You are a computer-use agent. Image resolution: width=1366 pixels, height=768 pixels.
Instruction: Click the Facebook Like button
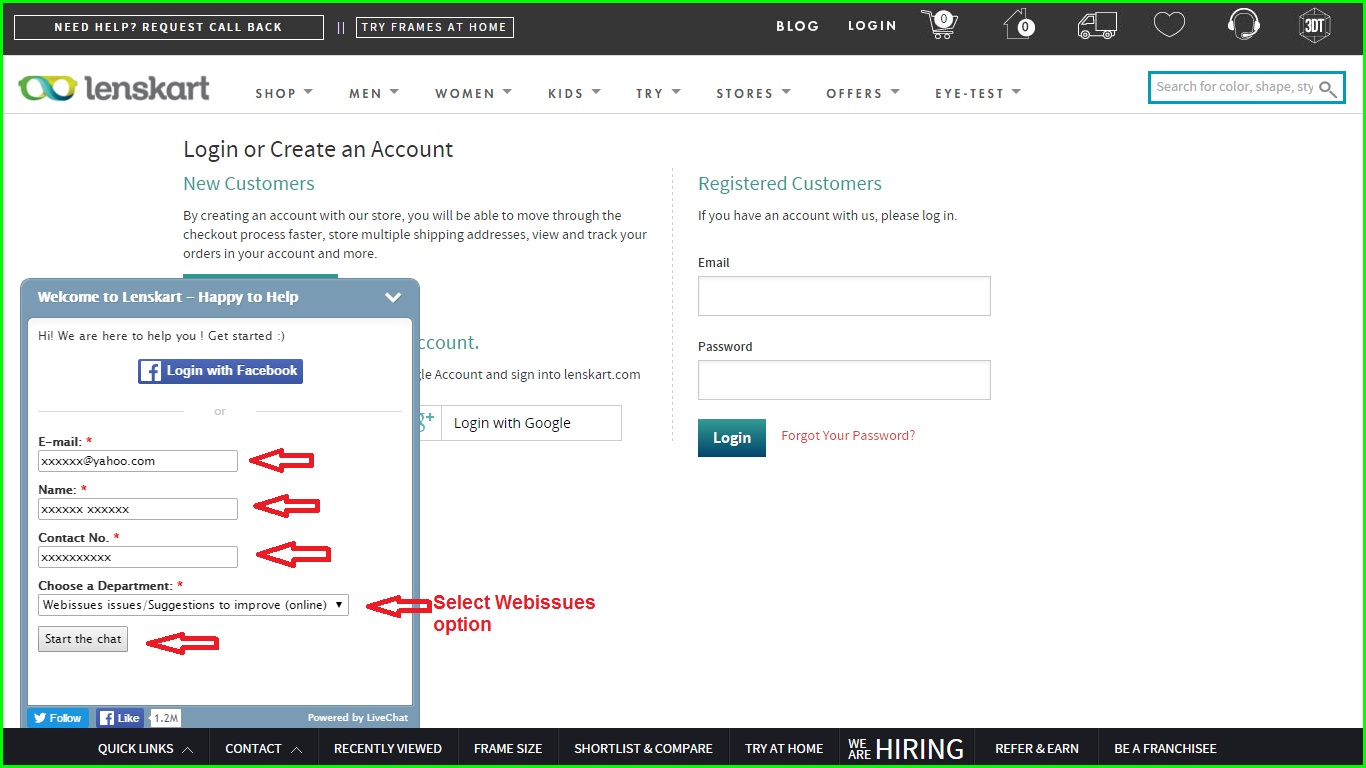(x=120, y=718)
